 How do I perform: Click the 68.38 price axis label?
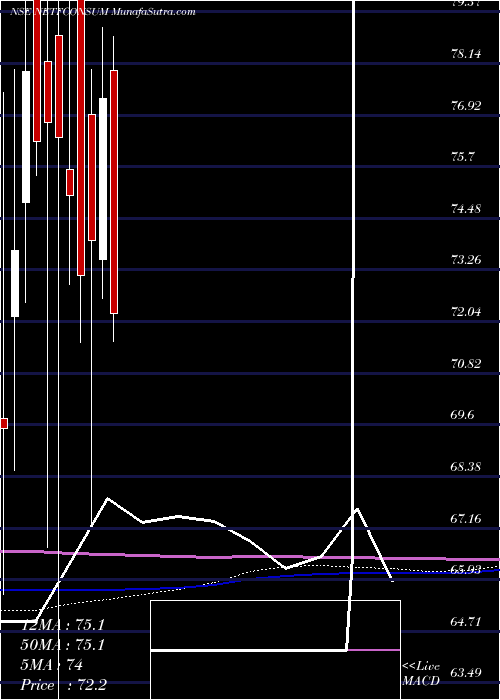click(x=466, y=467)
